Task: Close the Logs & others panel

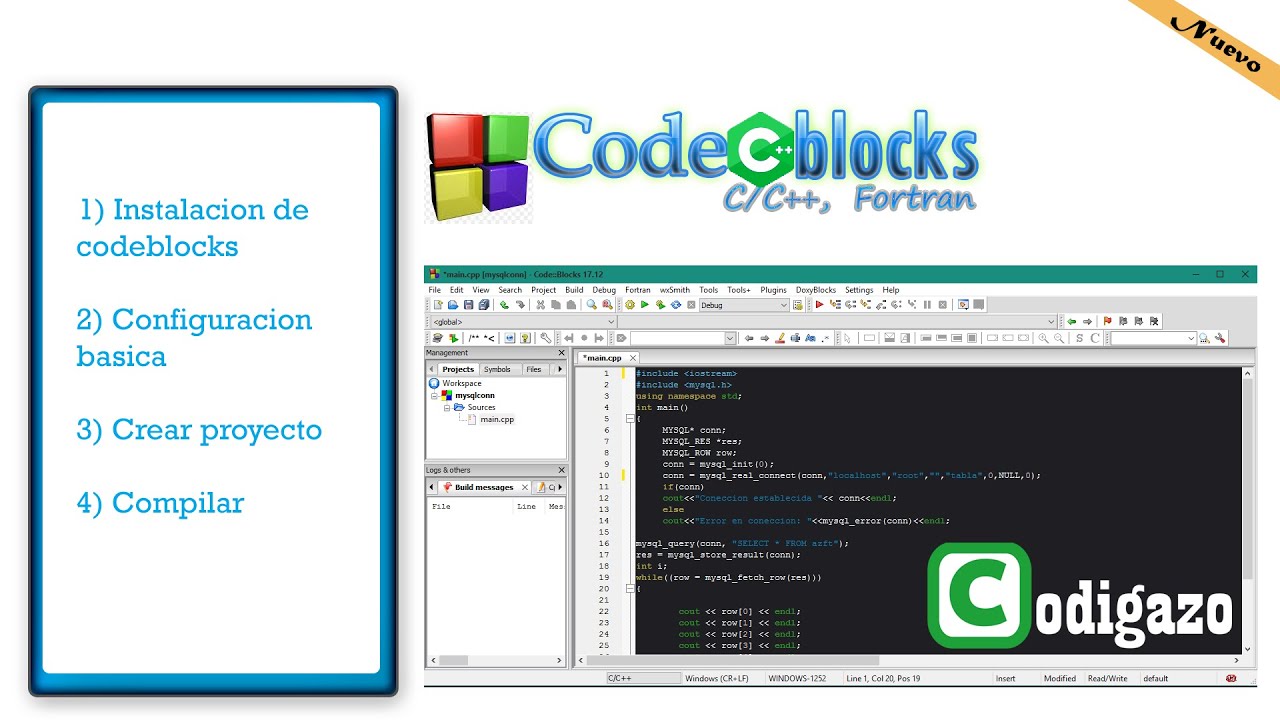Action: pos(560,470)
